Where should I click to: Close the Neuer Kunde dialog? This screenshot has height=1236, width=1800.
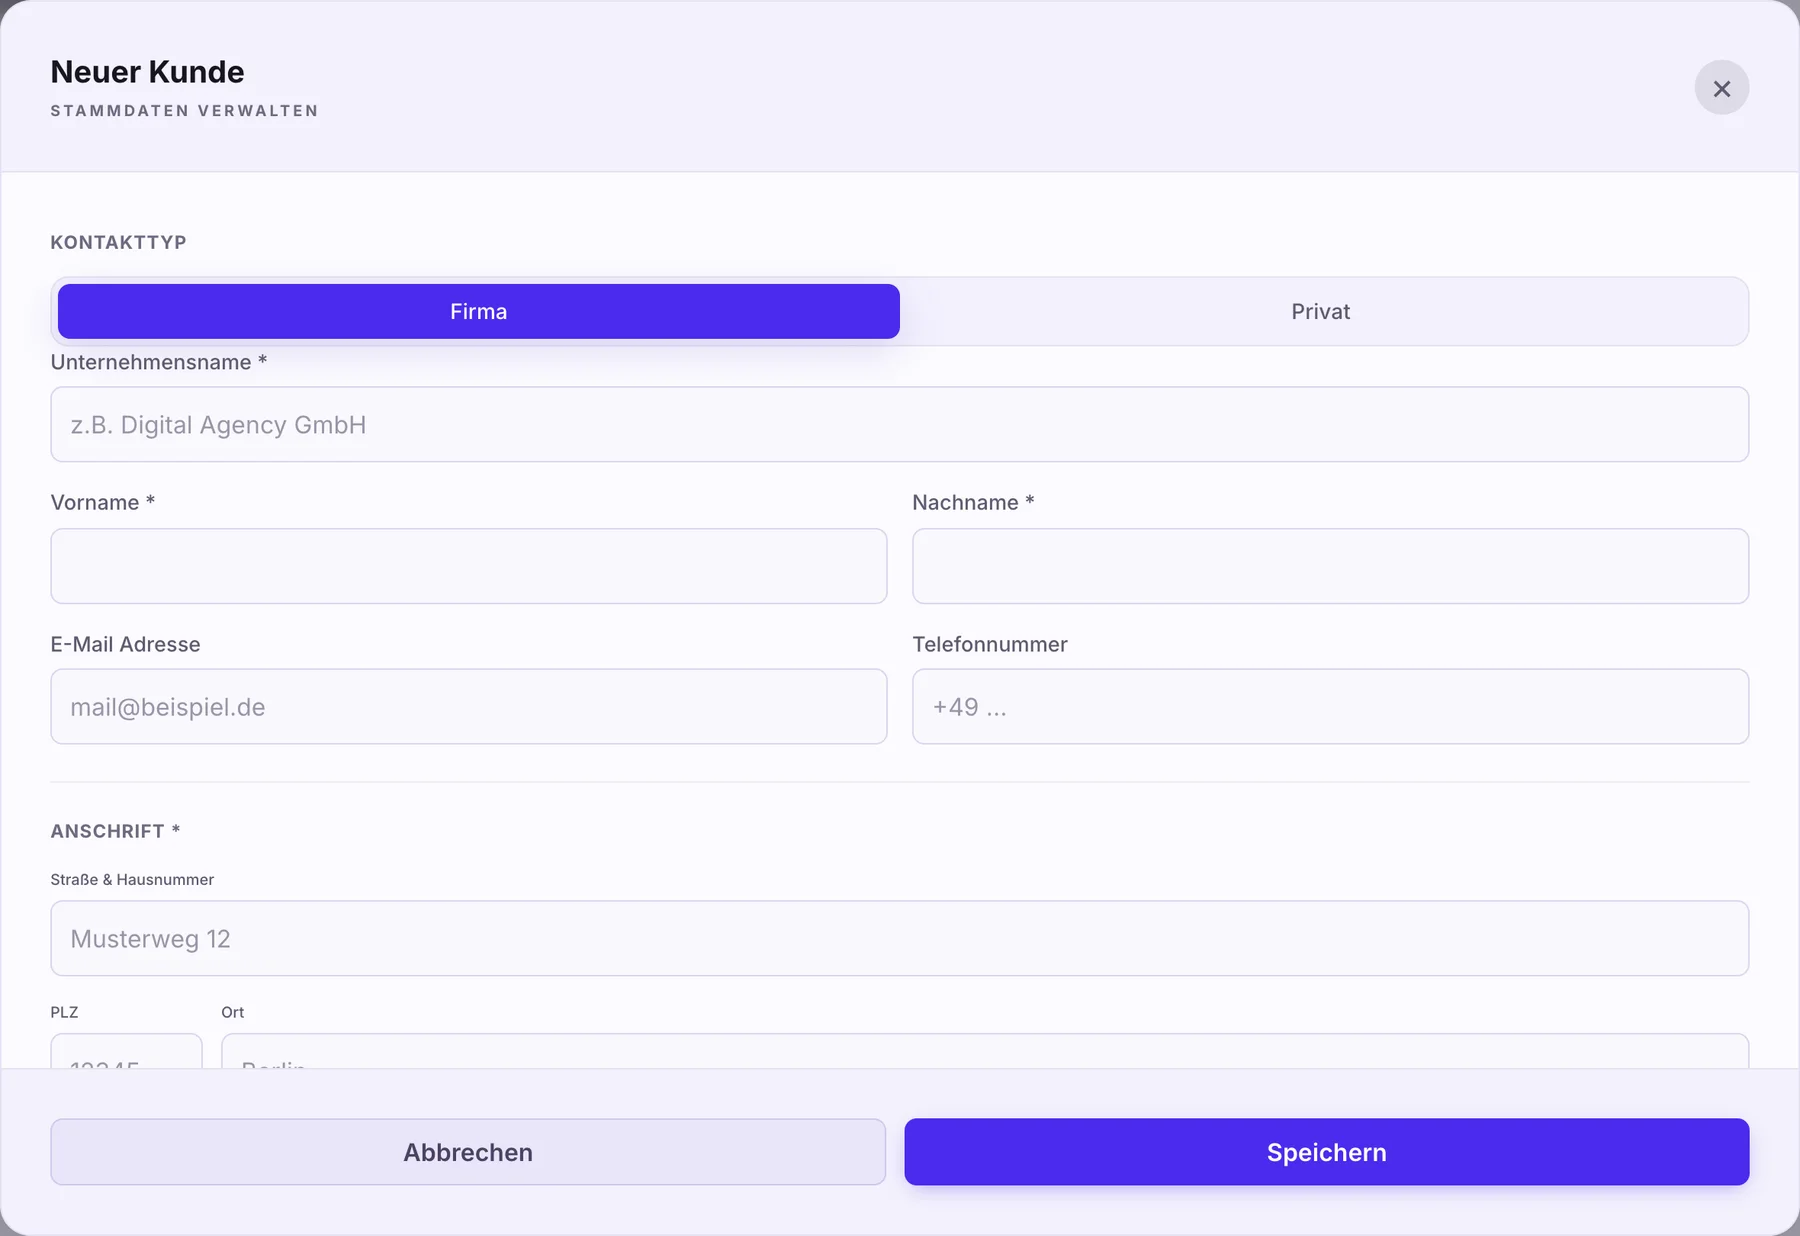click(1721, 88)
